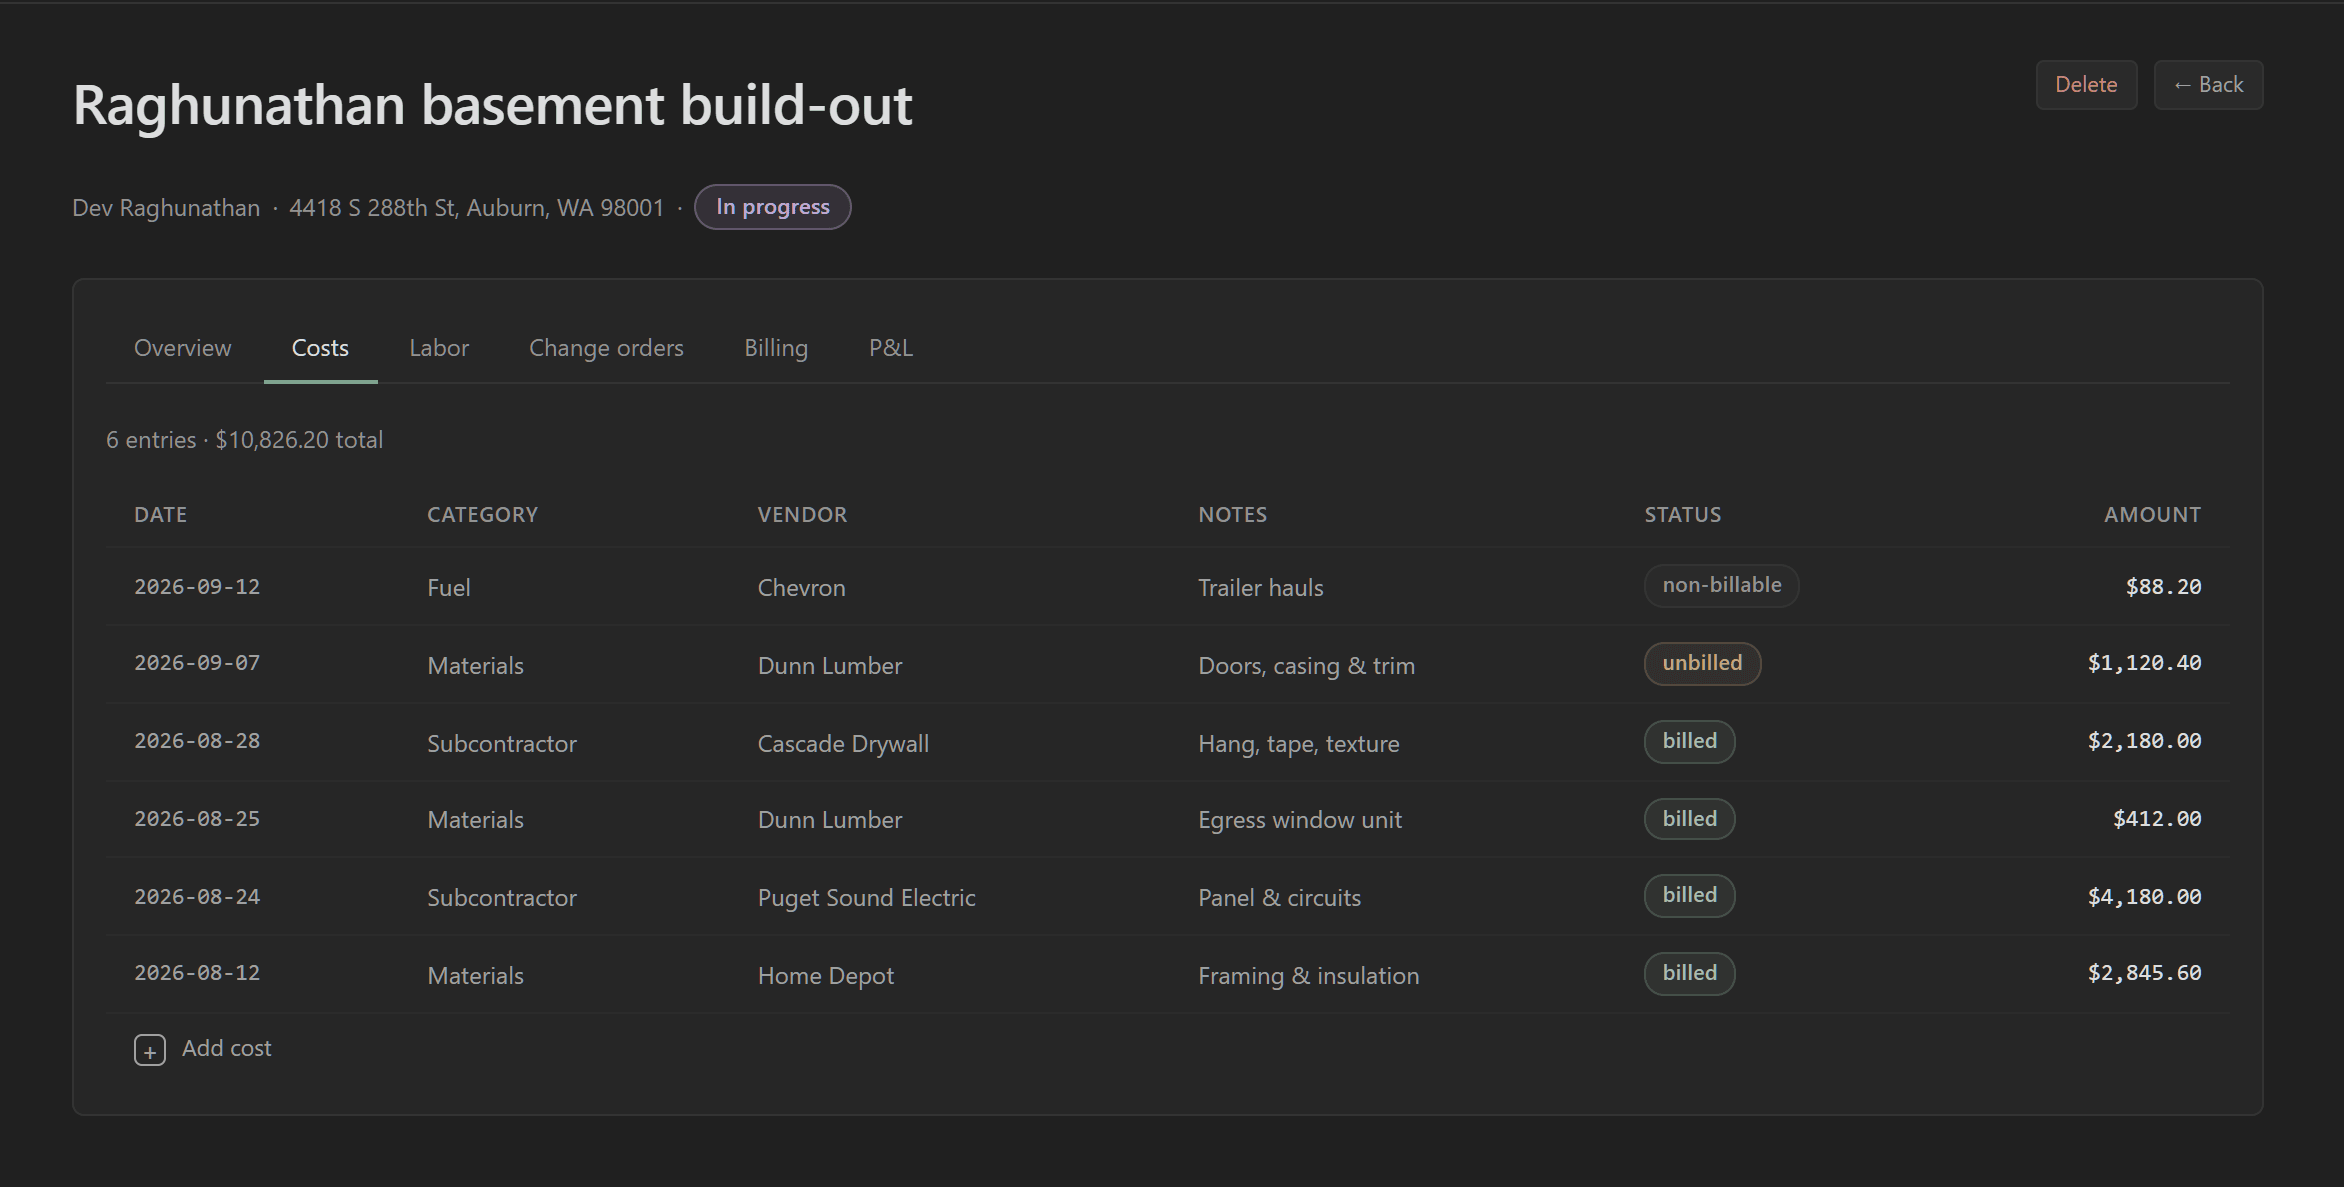
Task: Click the VENDOR column header
Action: [802, 515]
